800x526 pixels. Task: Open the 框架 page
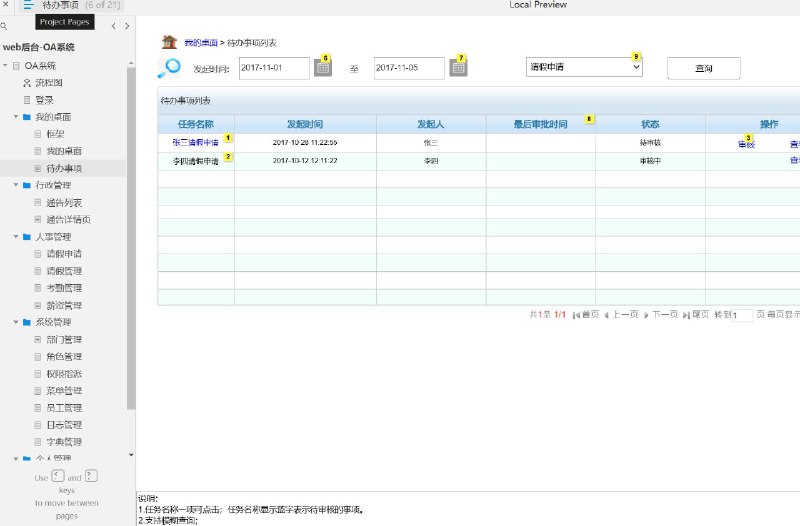[55, 134]
